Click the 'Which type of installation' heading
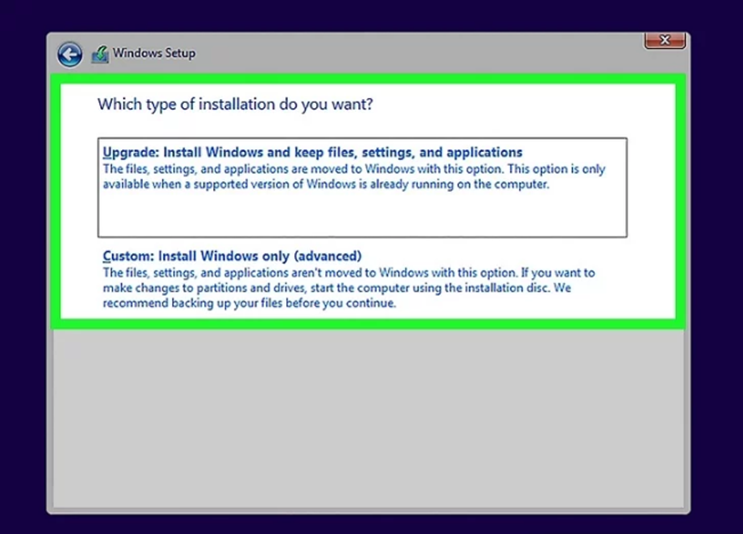 point(235,104)
